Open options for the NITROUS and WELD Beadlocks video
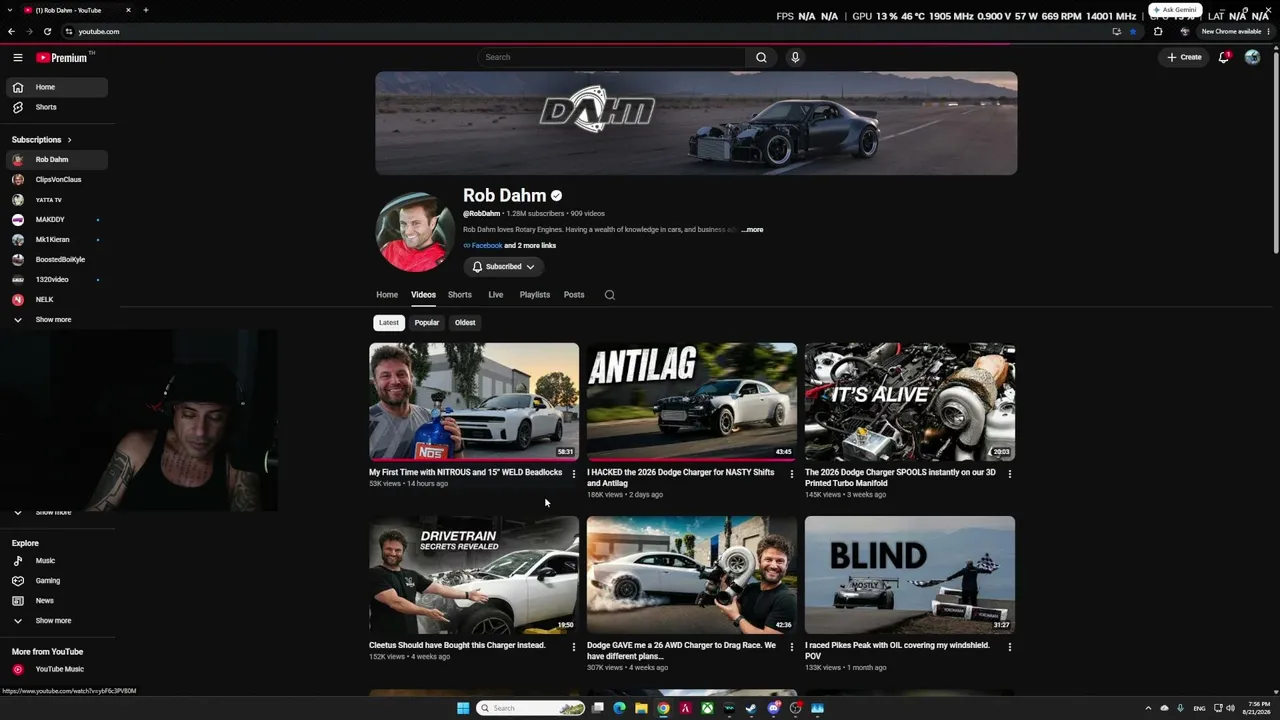The height and width of the screenshot is (720, 1280). 574,474
